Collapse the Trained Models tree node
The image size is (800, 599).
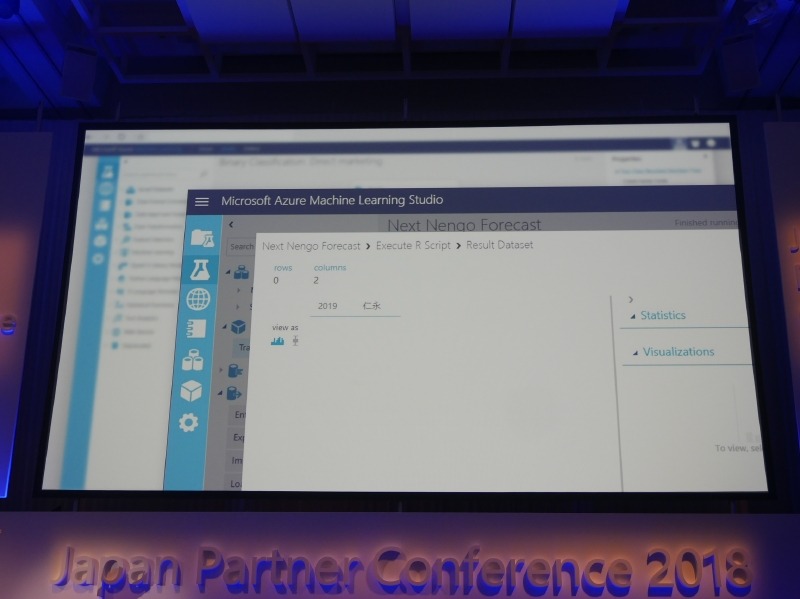click(224, 327)
